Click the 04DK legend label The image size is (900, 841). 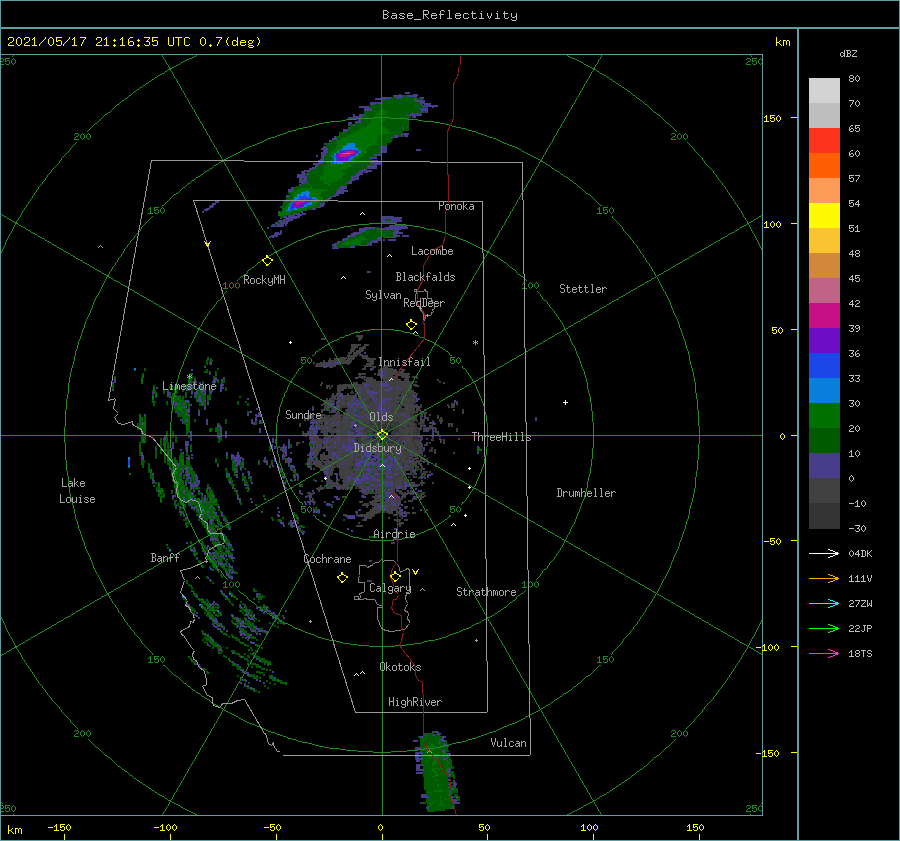tap(860, 553)
